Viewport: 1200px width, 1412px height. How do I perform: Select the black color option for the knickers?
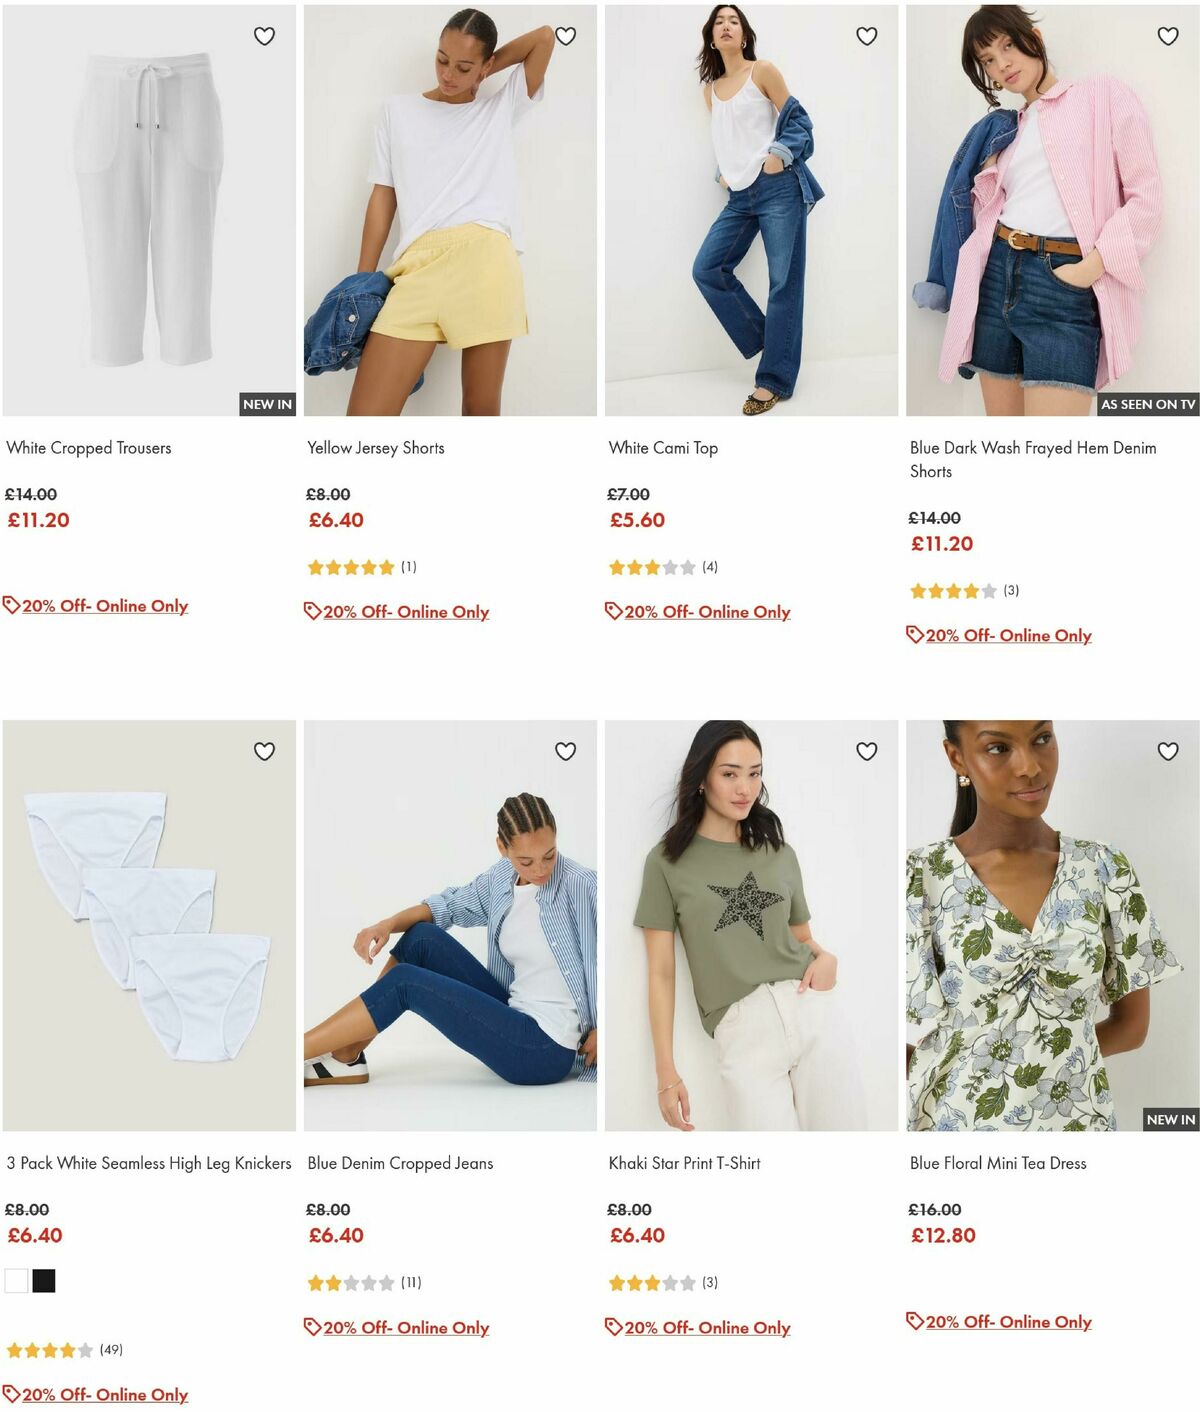point(42,1280)
